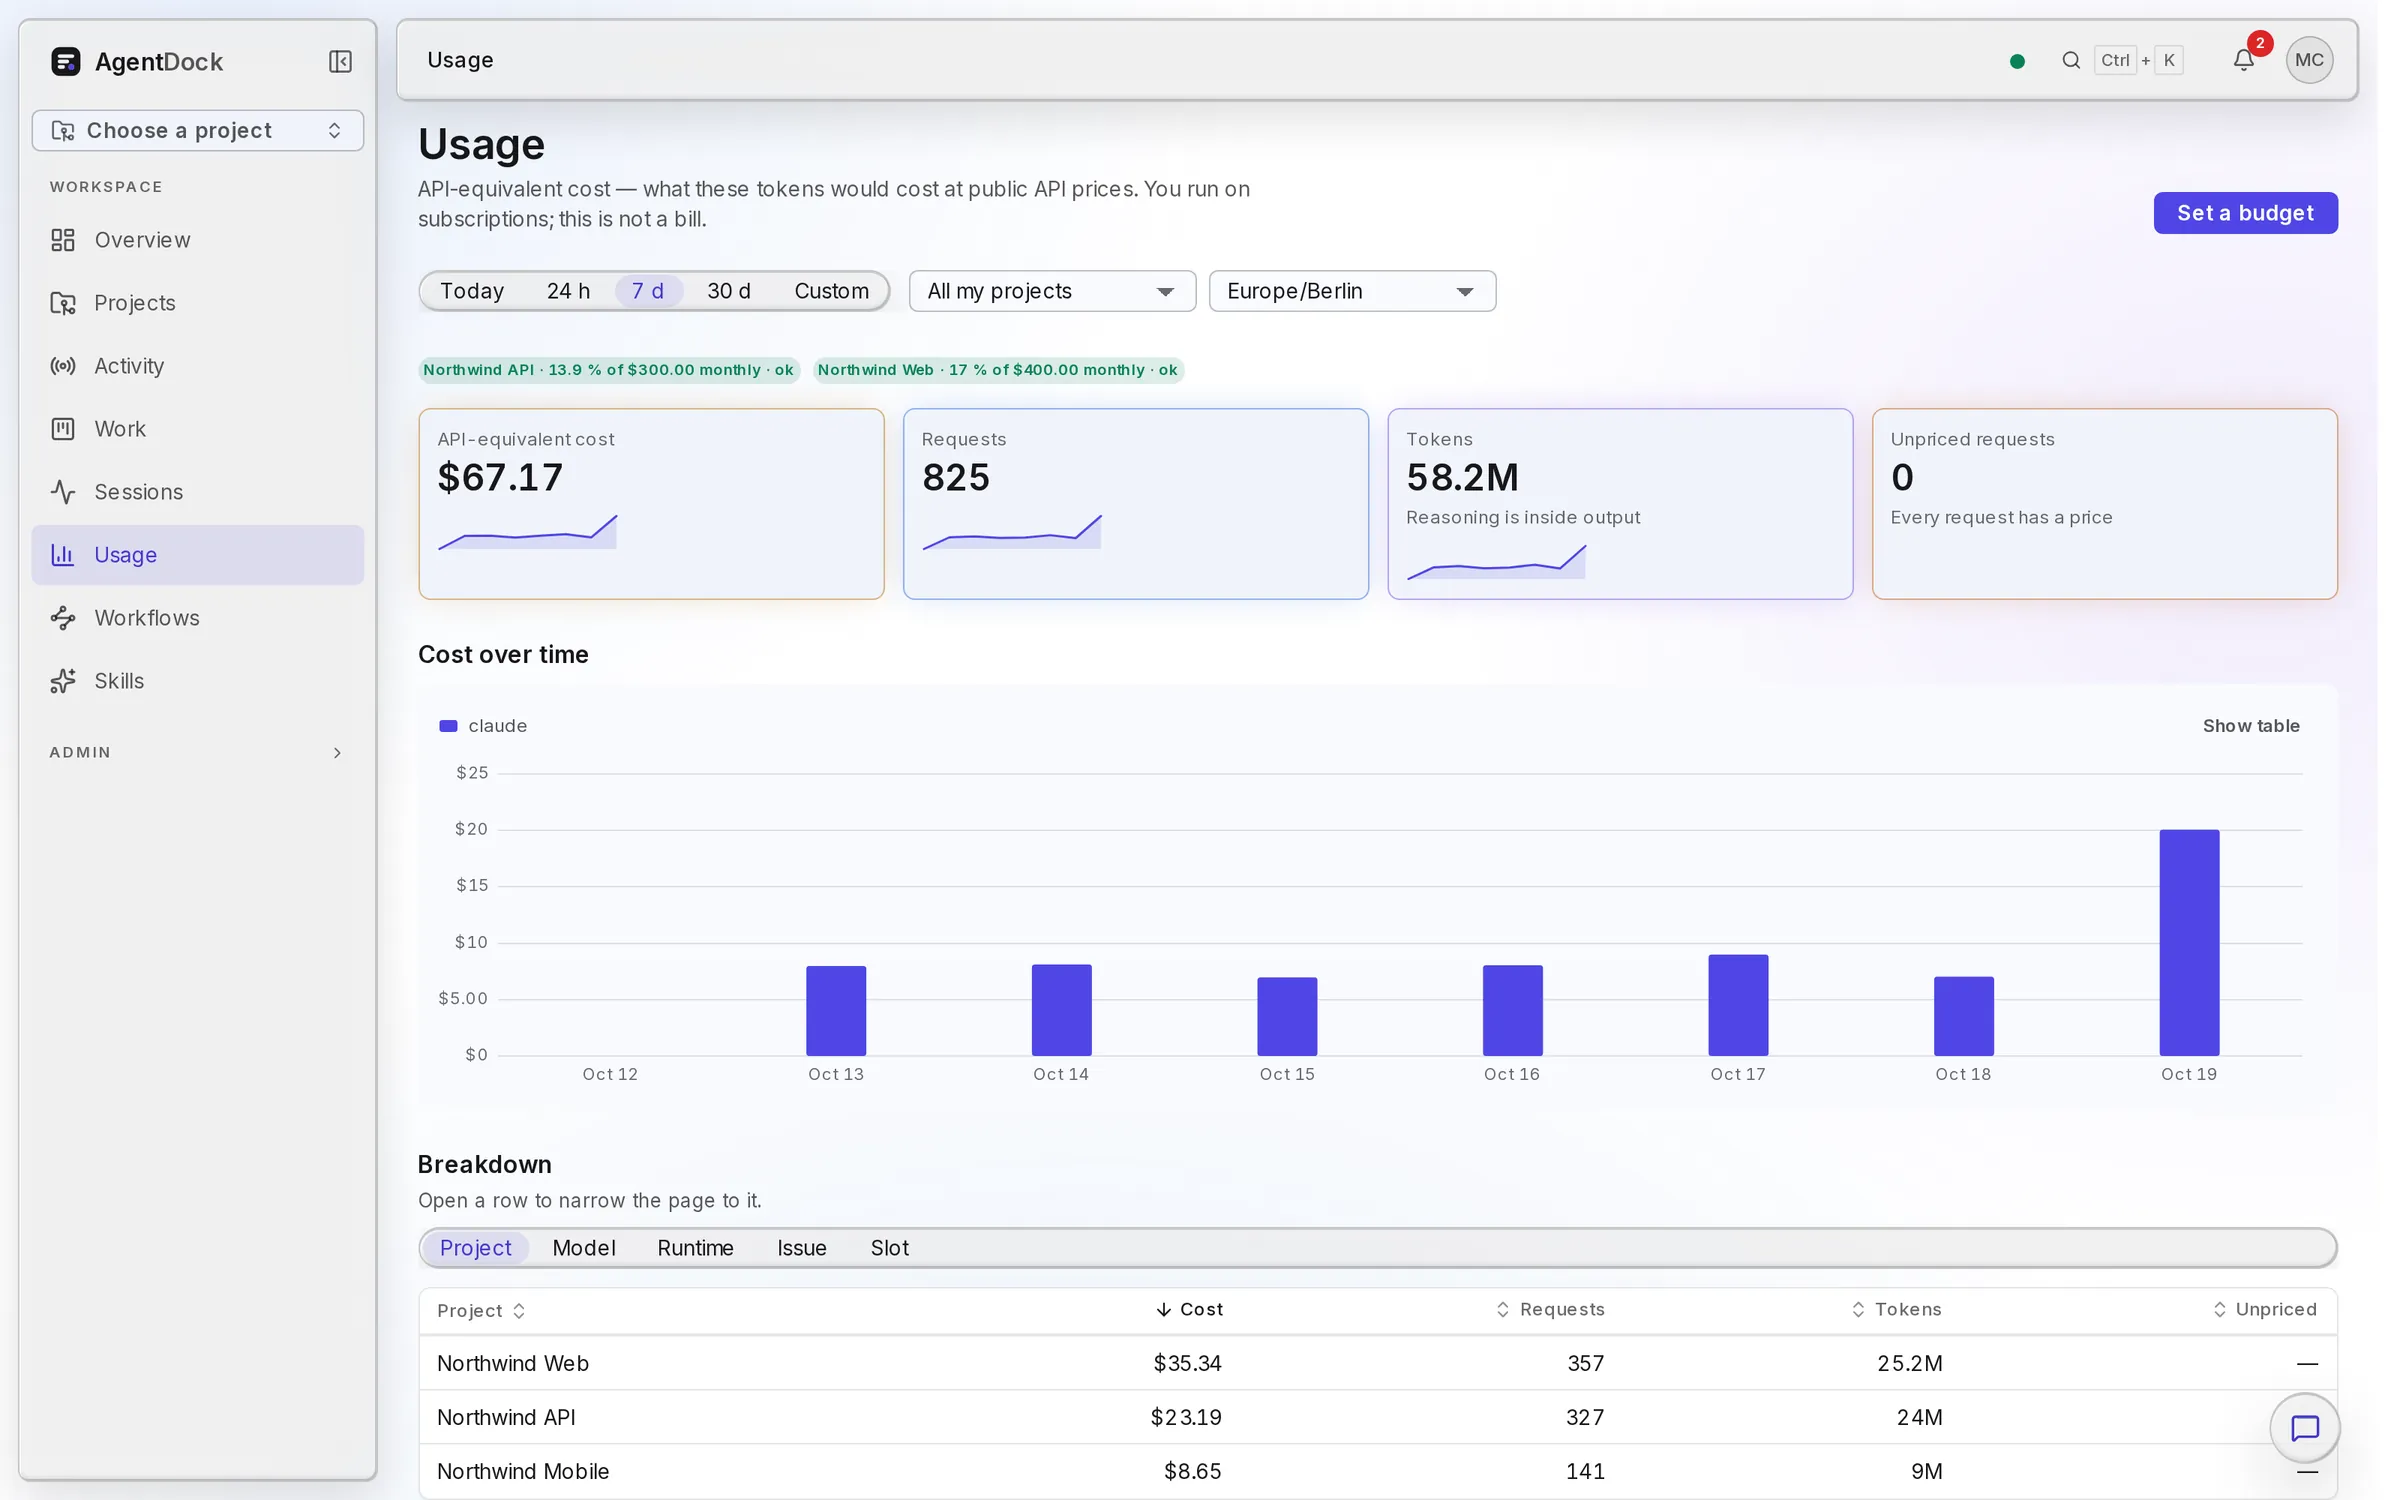
Task: Open notifications bell with 2 badge
Action: pyautogui.click(x=2244, y=60)
